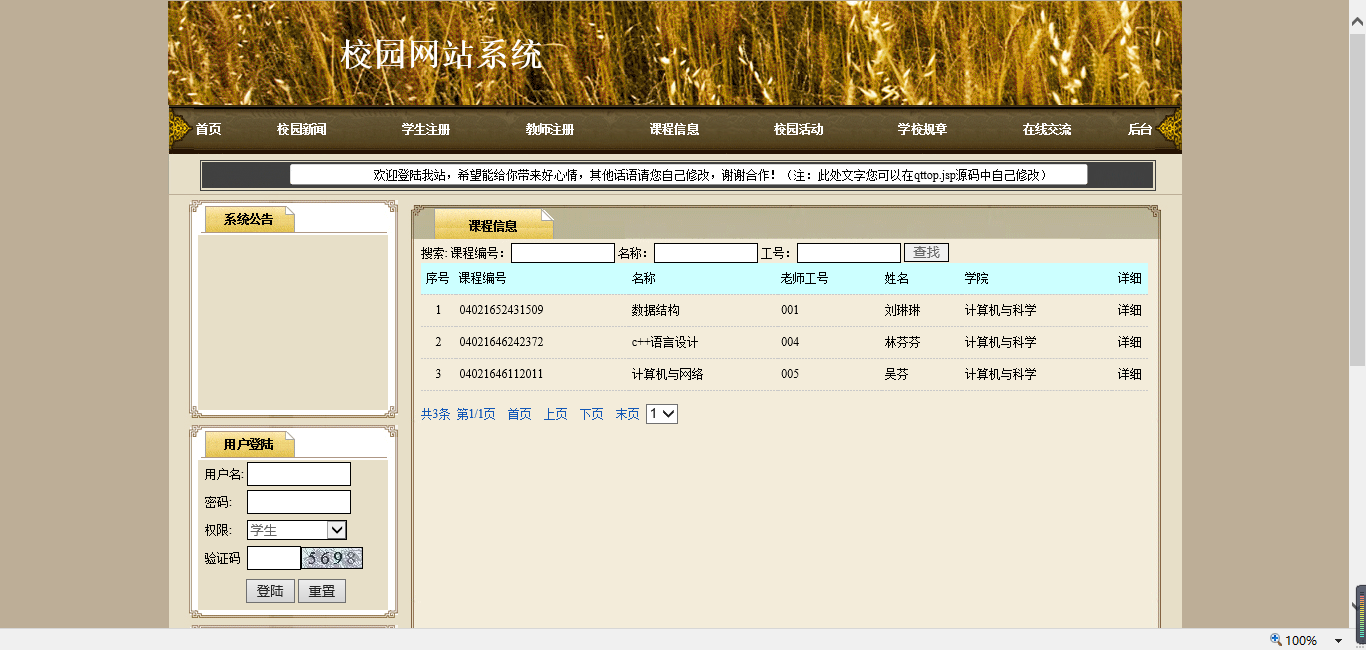
Task: Select 课程信息 in the navigation bar
Action: [x=674, y=130]
